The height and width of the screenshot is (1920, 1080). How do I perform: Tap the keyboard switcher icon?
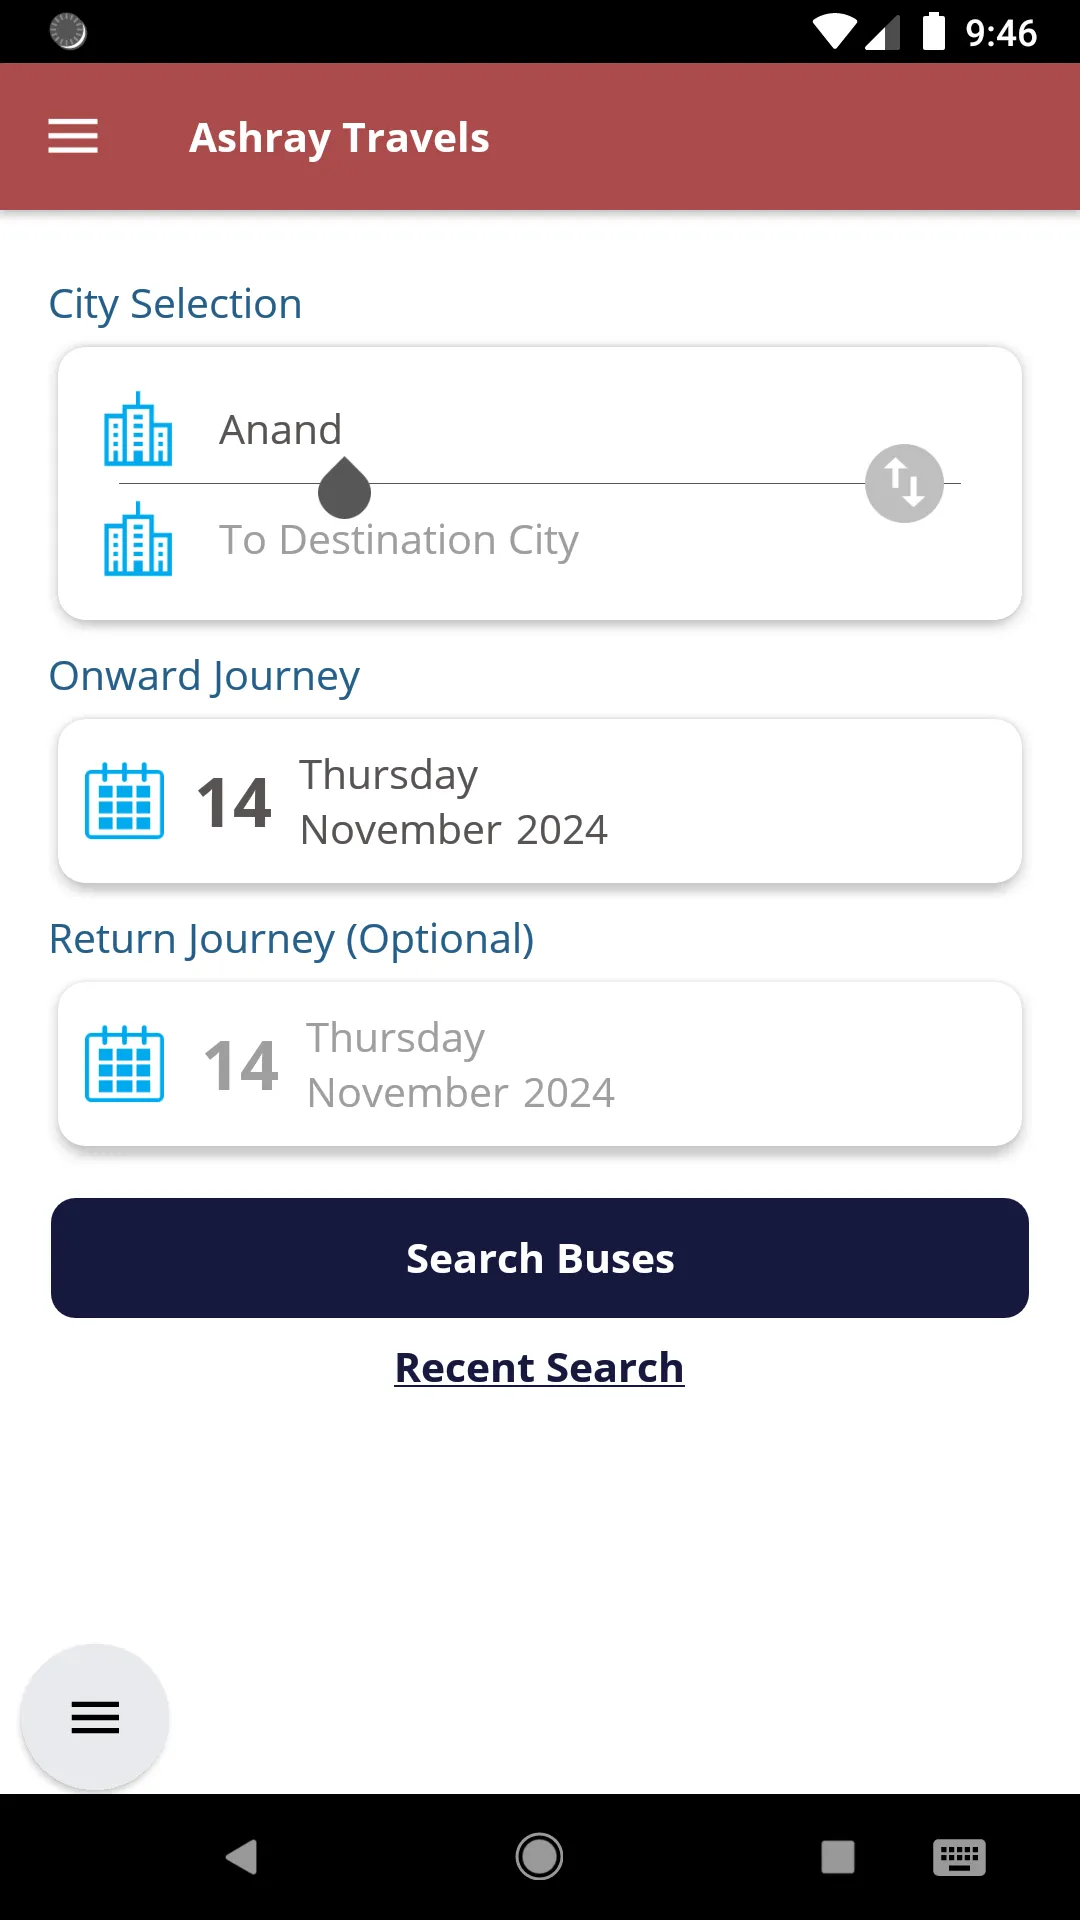[959, 1857]
